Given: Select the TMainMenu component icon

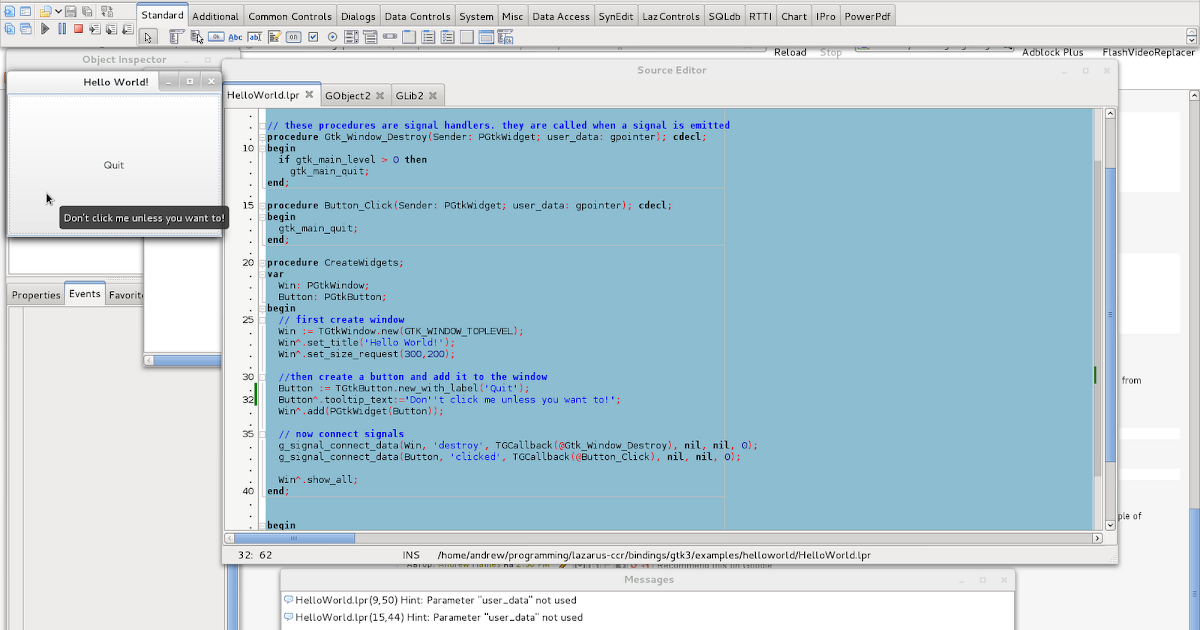Looking at the screenshot, I should pyautogui.click(x=177, y=37).
